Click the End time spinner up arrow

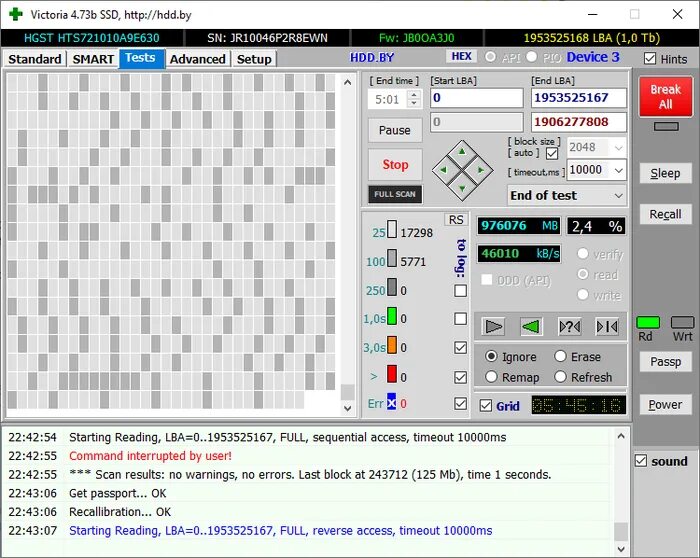click(414, 95)
